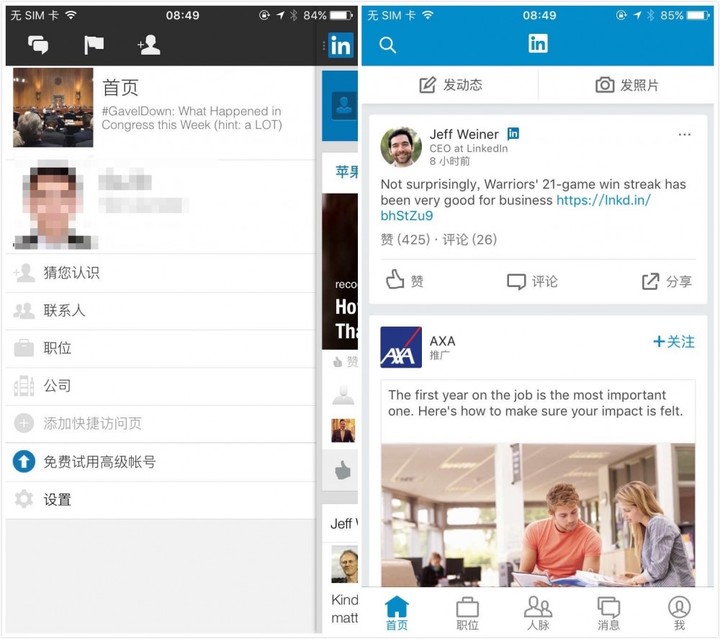Switch to the 人脉 tab in bottom bar

pyautogui.click(x=538, y=612)
